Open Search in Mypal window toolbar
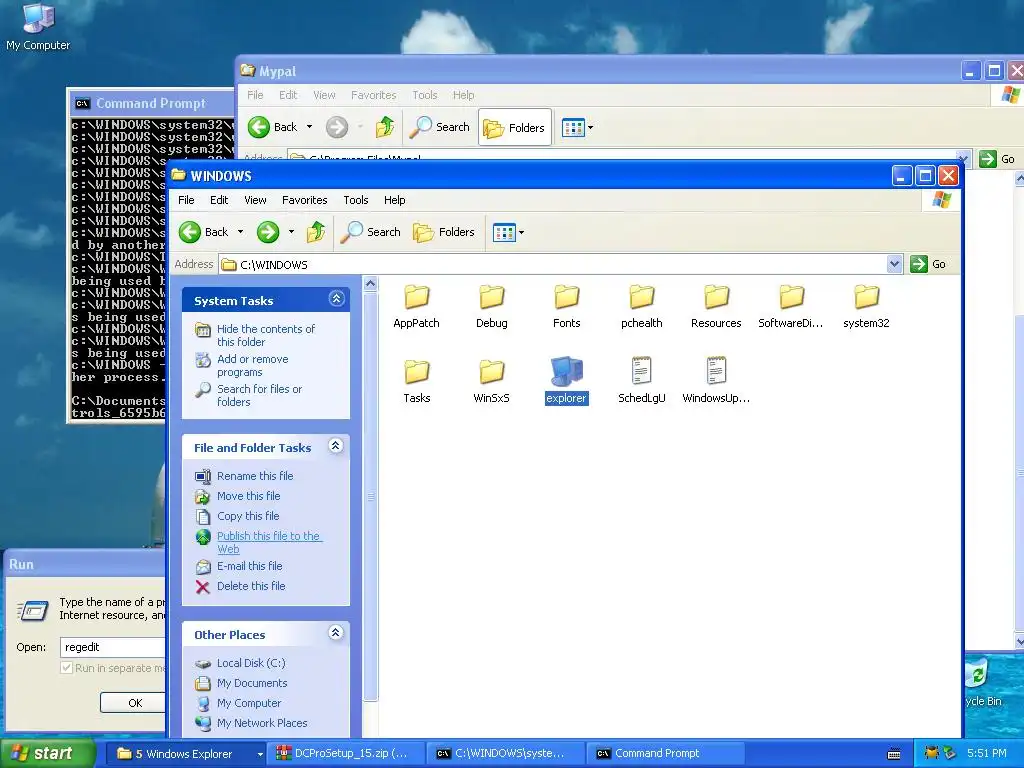 click(439, 127)
